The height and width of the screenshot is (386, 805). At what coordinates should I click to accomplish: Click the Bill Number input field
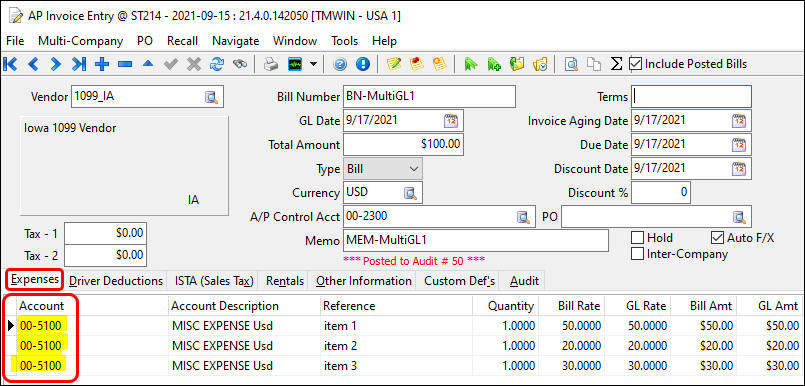[x=429, y=97]
